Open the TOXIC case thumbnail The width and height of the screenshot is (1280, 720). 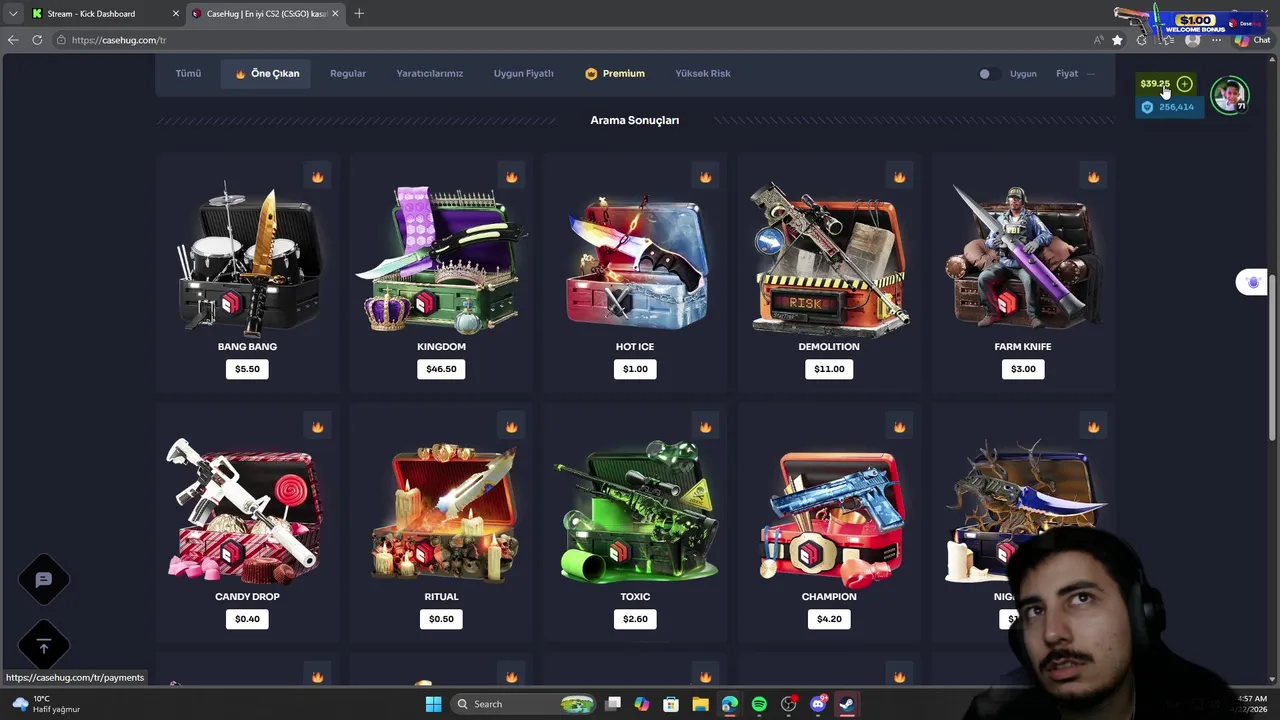635,512
